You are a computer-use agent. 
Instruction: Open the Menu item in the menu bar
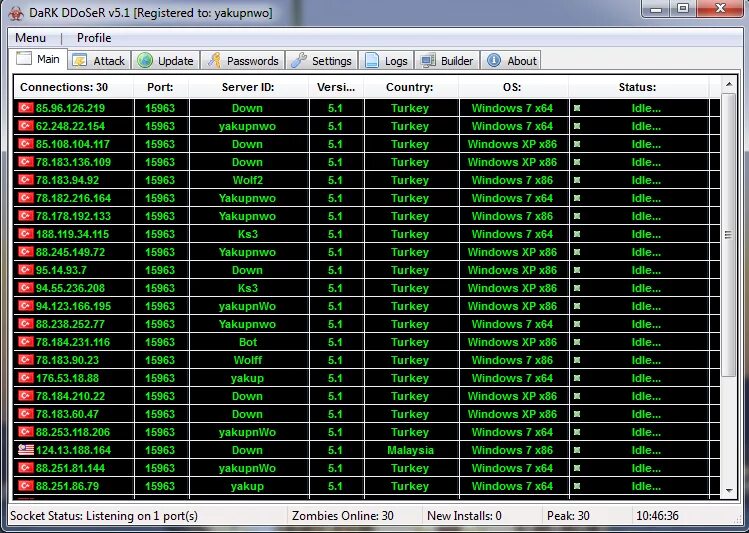click(x=31, y=38)
